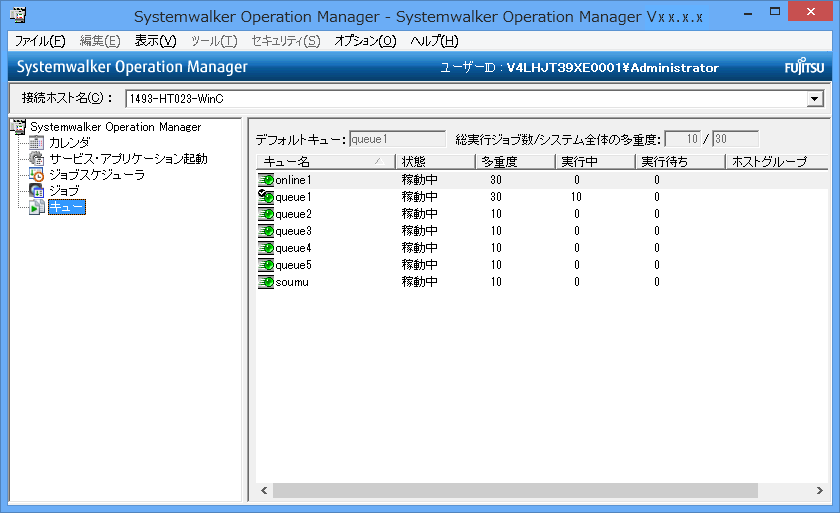This screenshot has width=840, height=513.
Task: Open the ファイル(F) menu
Action: [40, 41]
